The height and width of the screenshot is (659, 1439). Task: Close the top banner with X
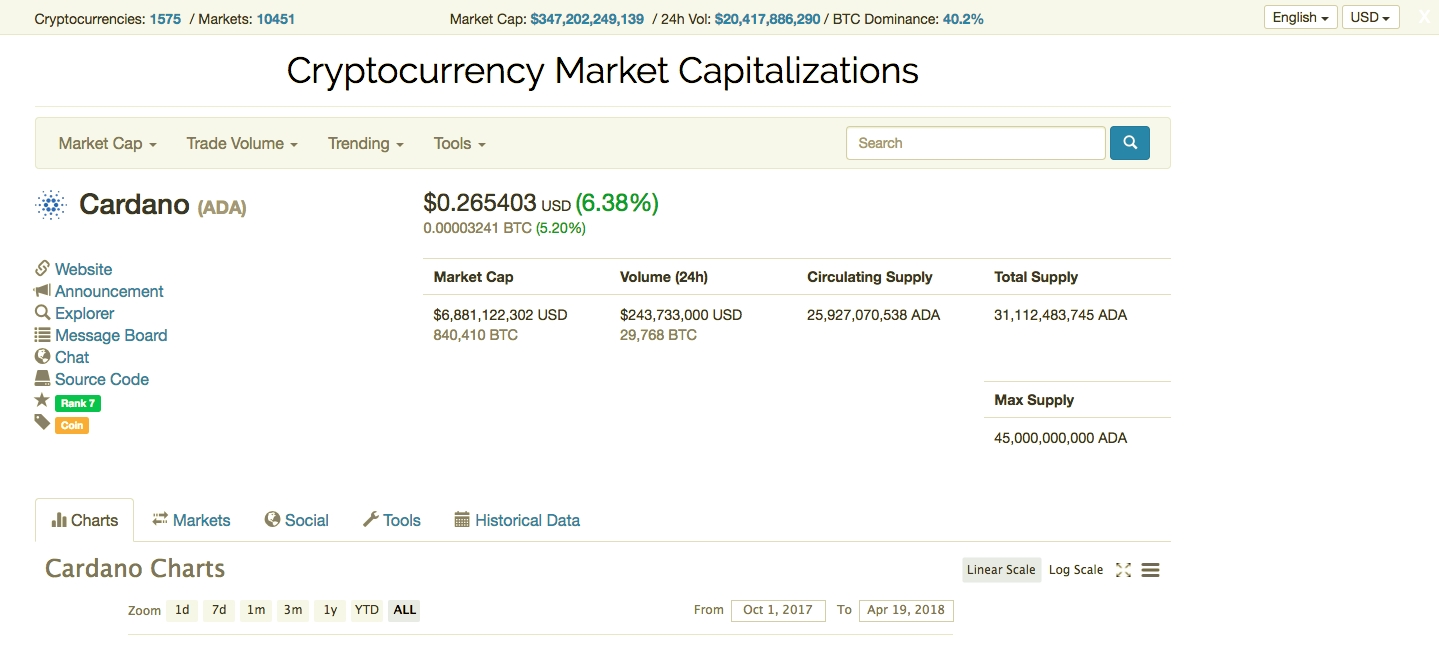[x=1424, y=17]
